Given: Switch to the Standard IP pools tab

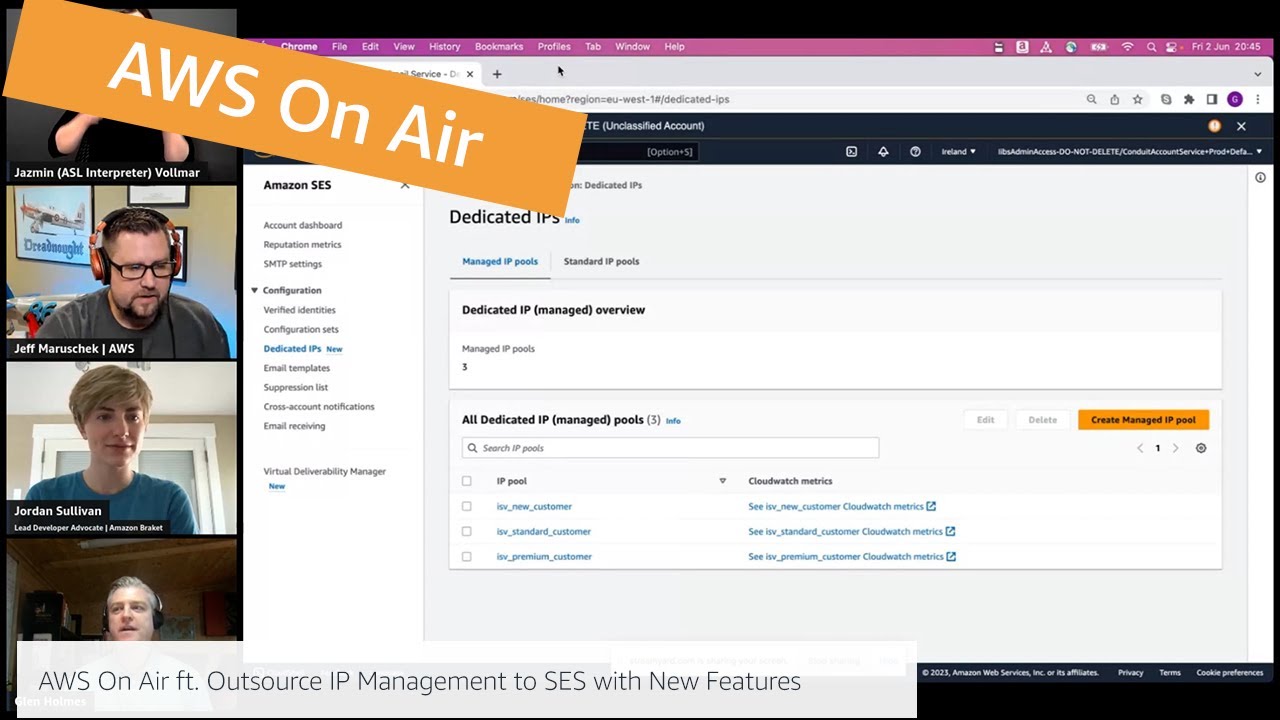Looking at the screenshot, I should tap(601, 261).
